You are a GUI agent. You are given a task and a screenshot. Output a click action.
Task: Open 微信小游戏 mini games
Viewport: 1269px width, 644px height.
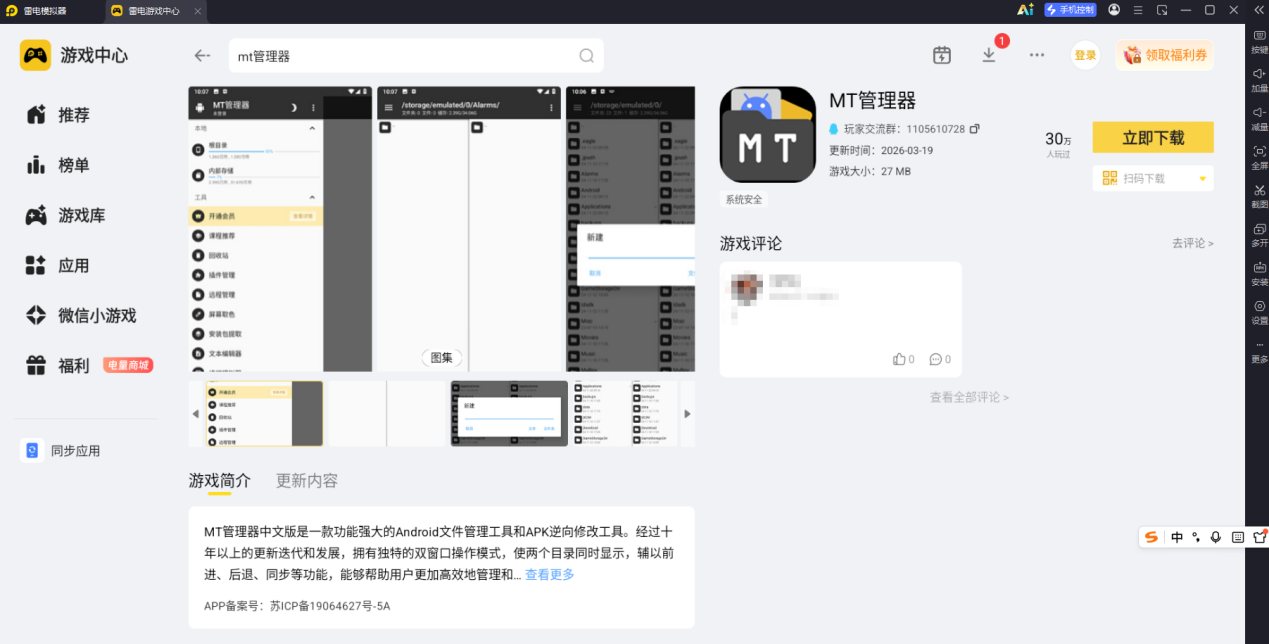[x=80, y=315]
